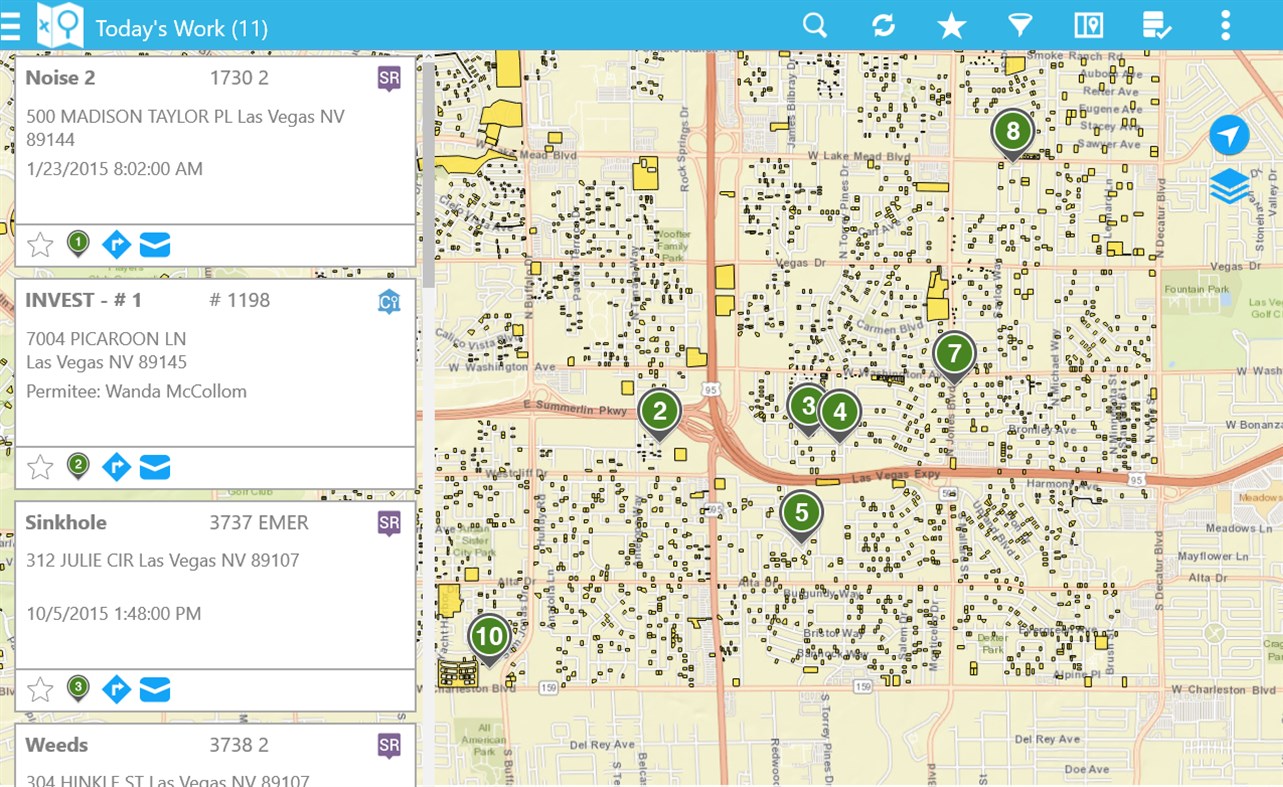Click the 3738 2 number on Weeds
Screen dimensions: 1283x787
240,745
